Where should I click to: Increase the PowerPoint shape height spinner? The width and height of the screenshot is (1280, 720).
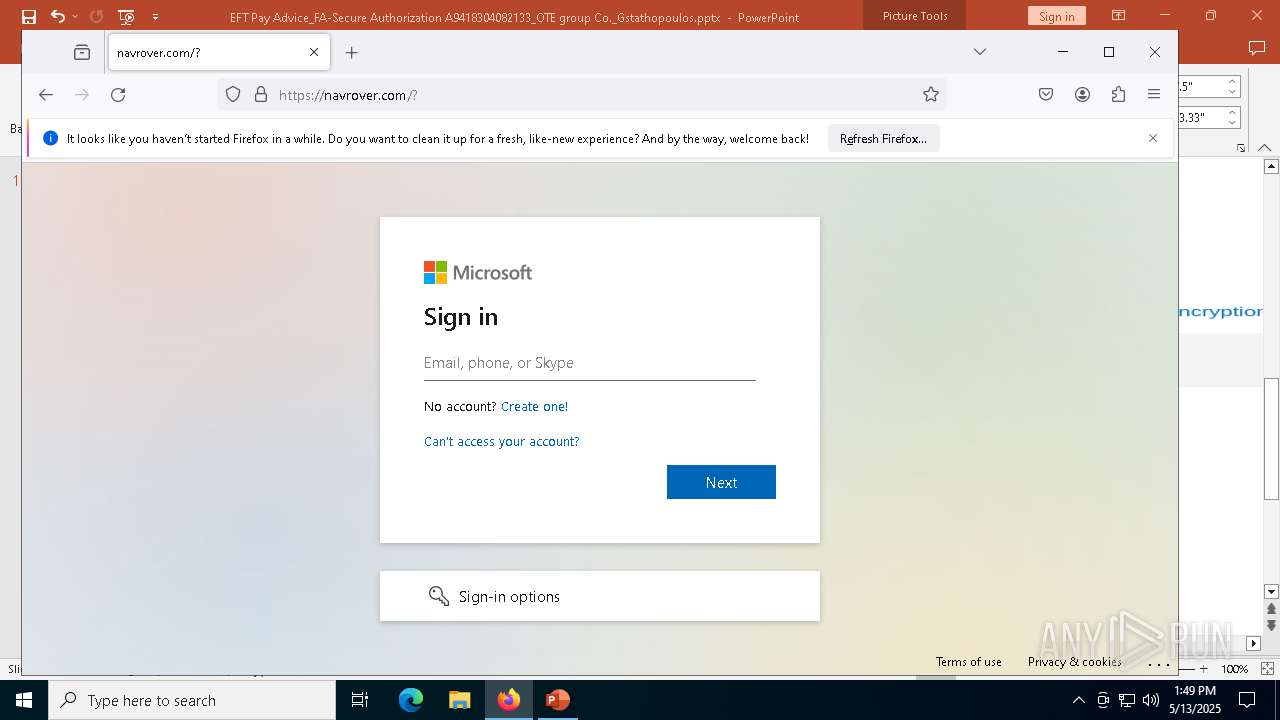pyautogui.click(x=1233, y=82)
